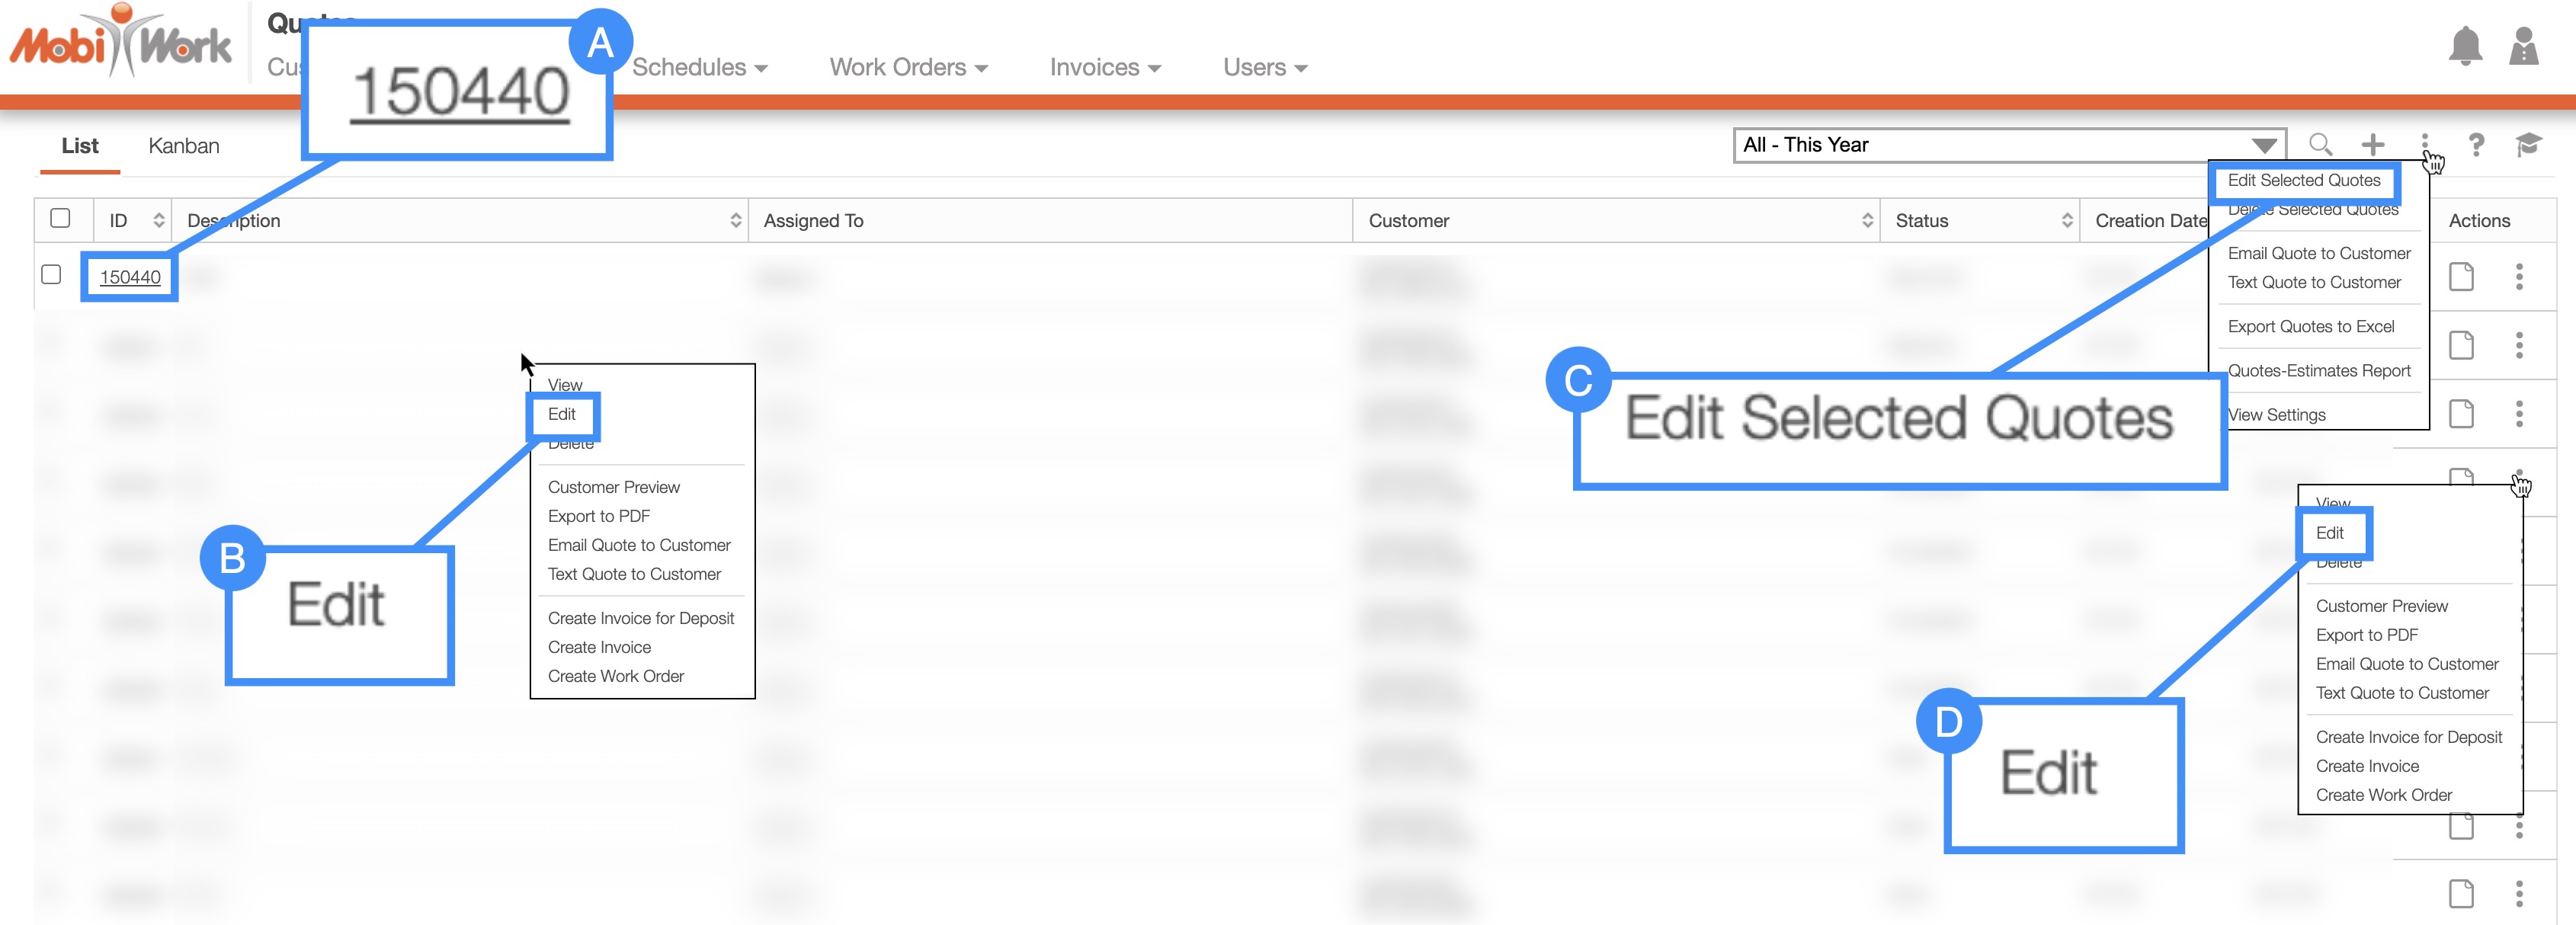Click document icon in quote 150440 row
Image resolution: width=2576 pixels, height=925 pixels.
coord(2461,277)
